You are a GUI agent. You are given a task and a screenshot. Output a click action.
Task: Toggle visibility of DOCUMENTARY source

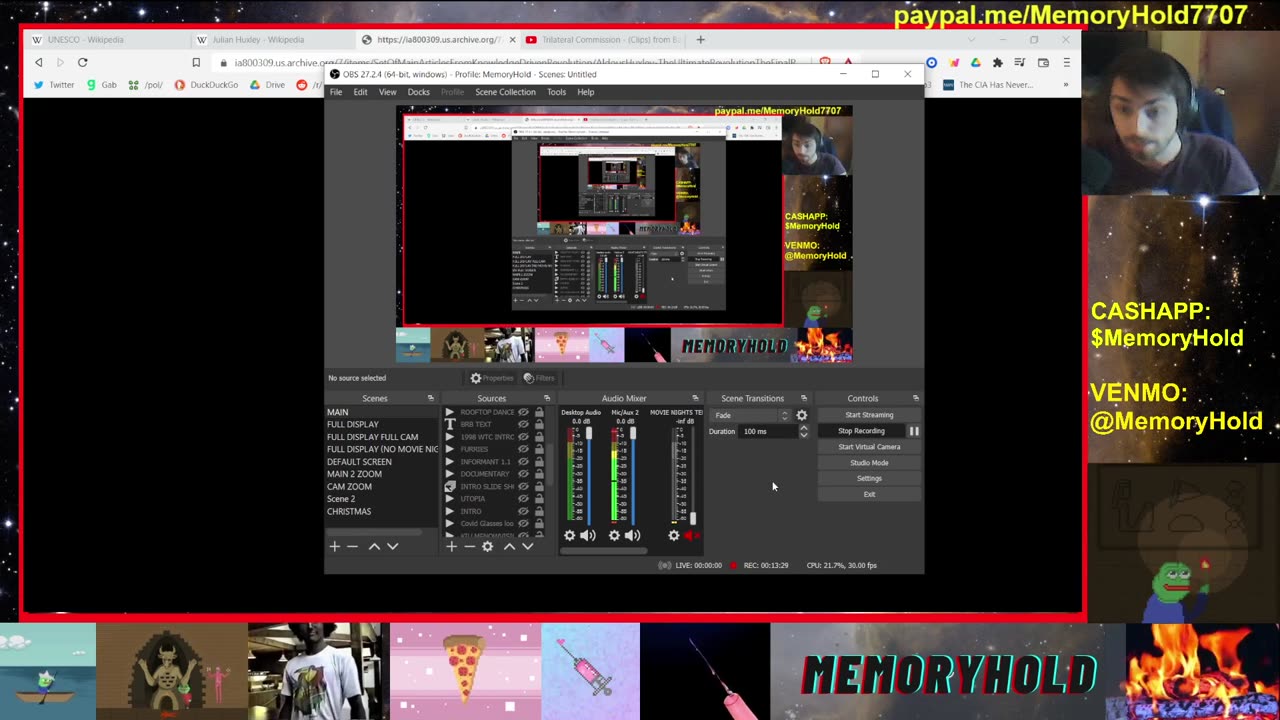point(523,474)
